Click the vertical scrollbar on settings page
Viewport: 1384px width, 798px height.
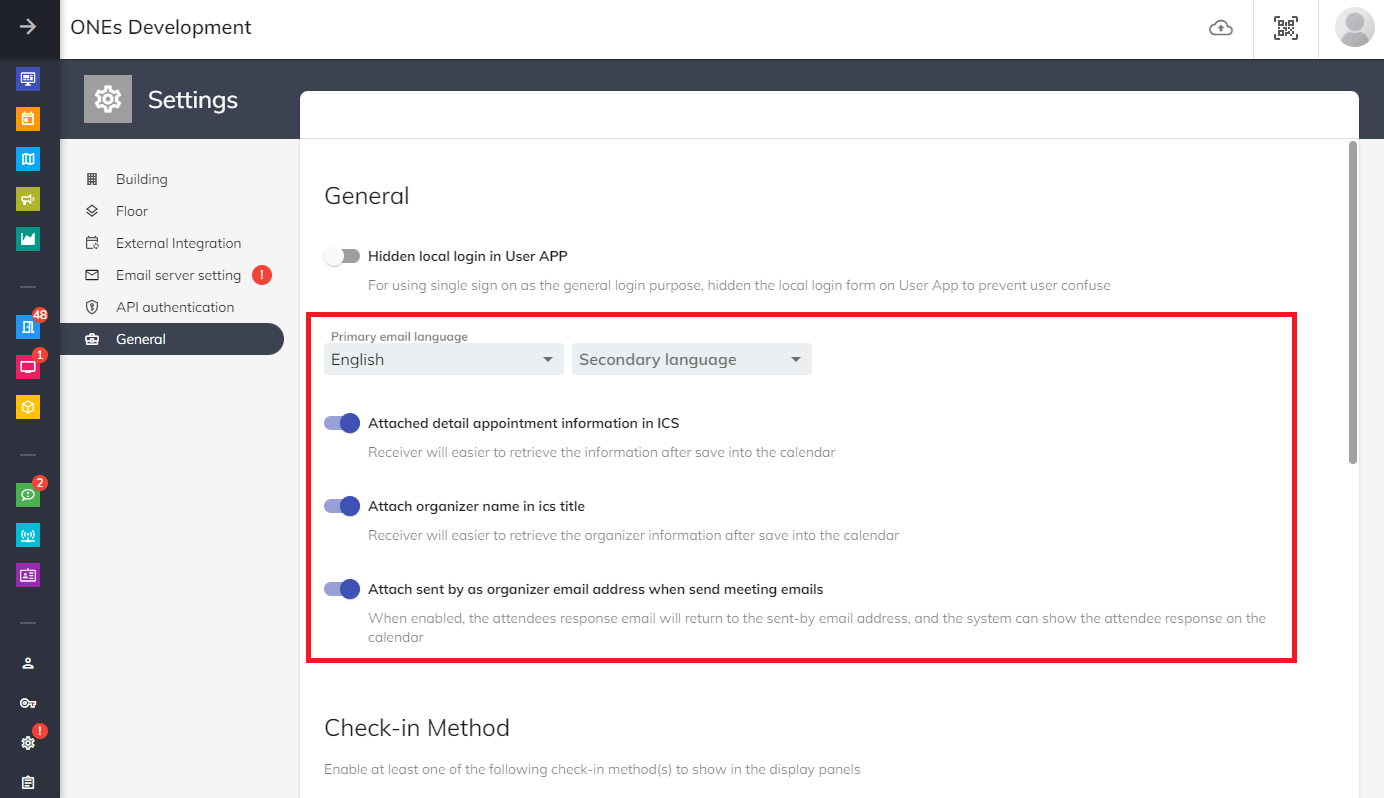click(x=1353, y=300)
